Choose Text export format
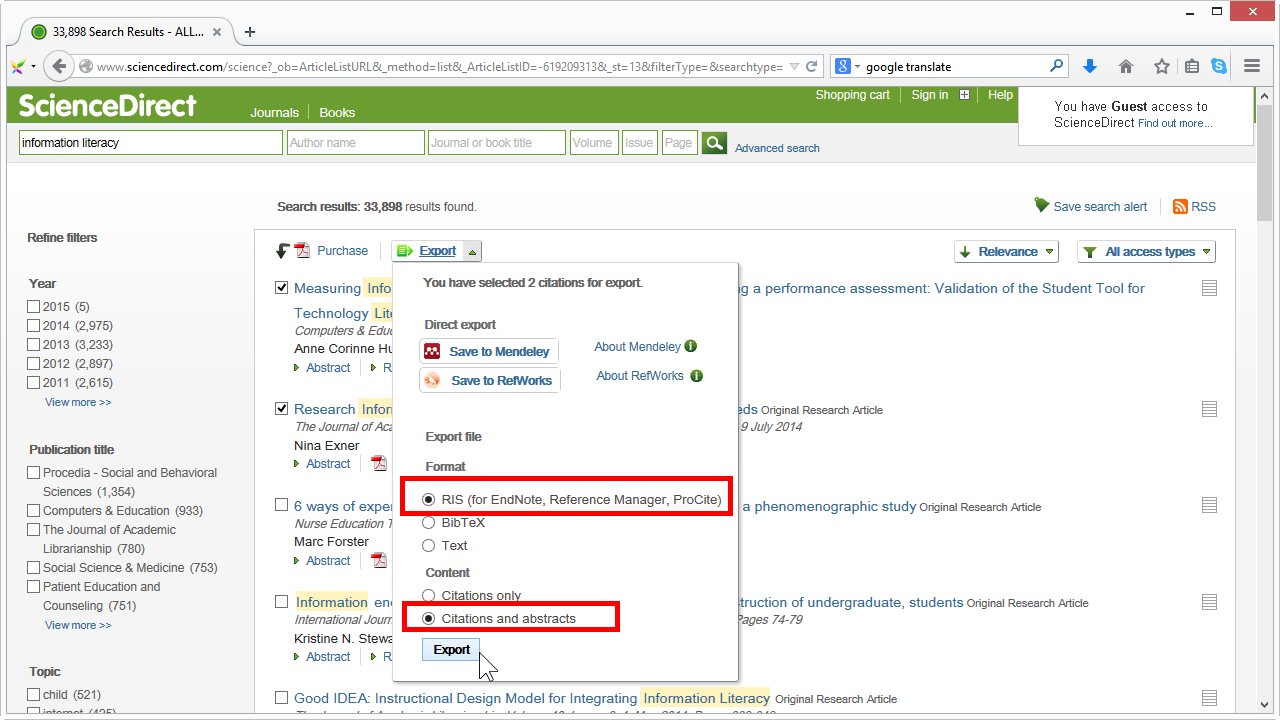The image size is (1280, 720). coord(429,545)
